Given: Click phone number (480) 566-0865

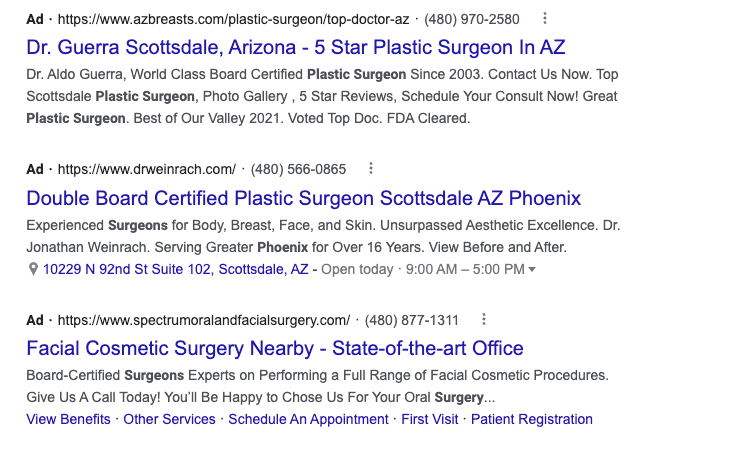Looking at the screenshot, I should click(298, 169).
